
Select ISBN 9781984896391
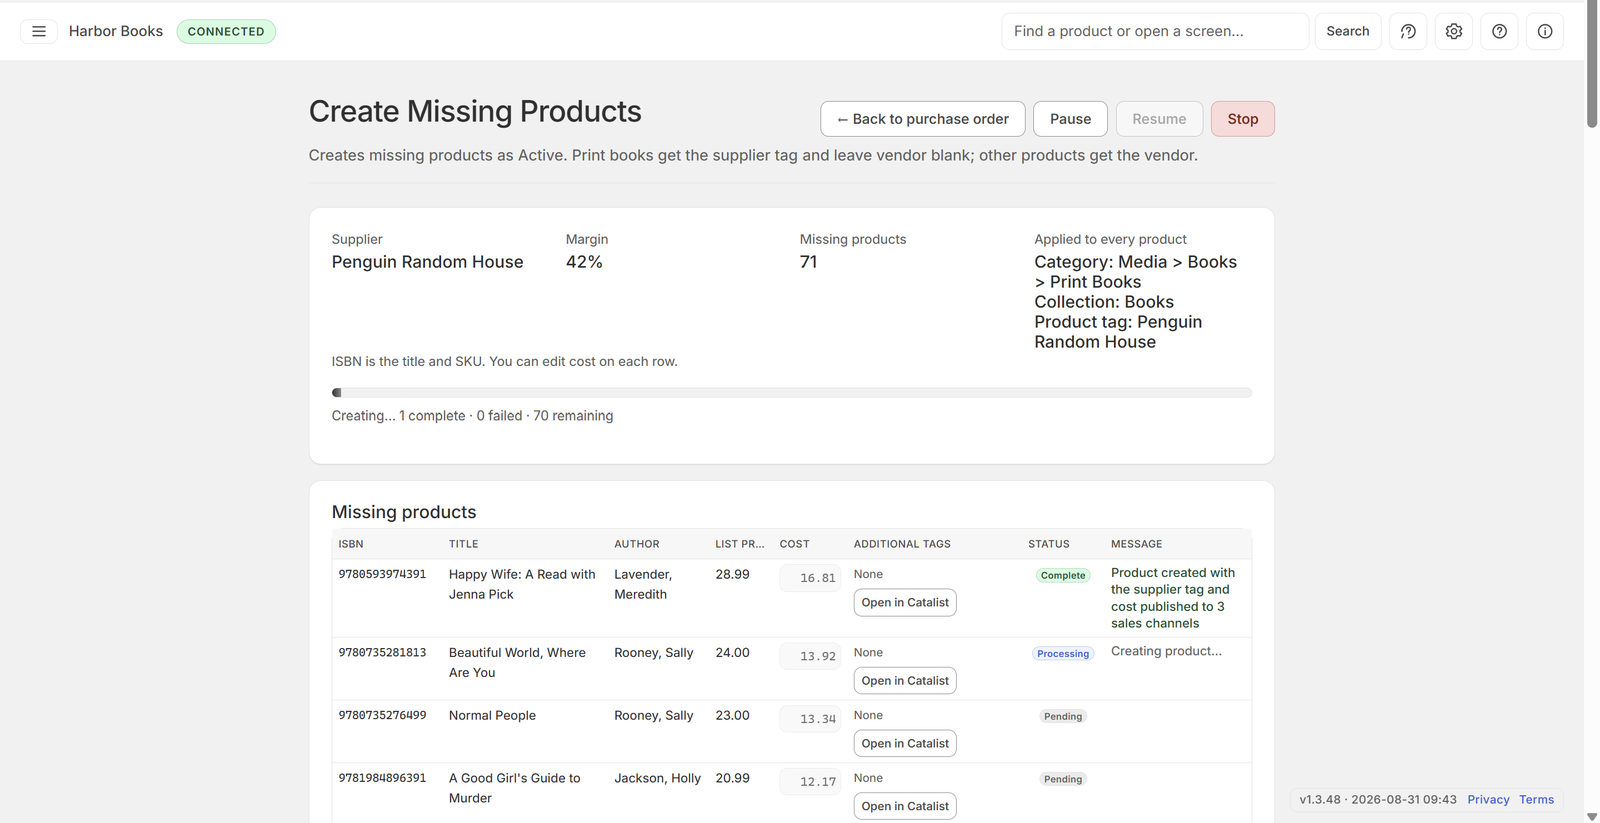coord(382,778)
